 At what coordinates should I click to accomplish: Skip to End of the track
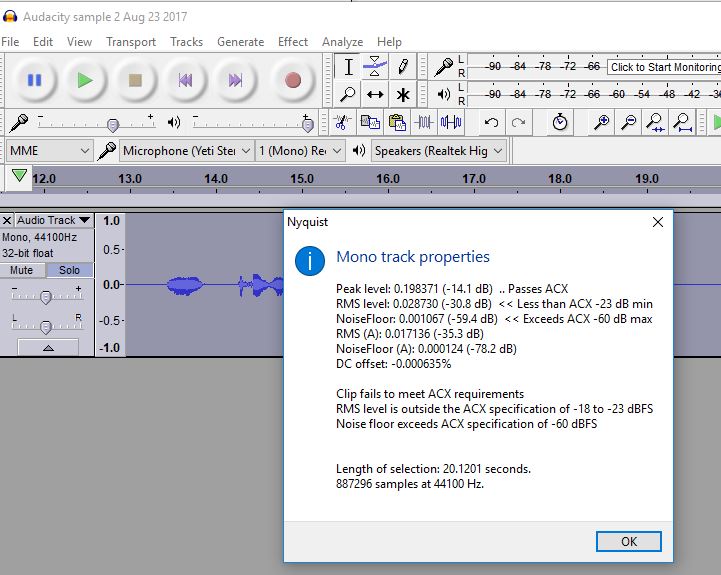235,80
